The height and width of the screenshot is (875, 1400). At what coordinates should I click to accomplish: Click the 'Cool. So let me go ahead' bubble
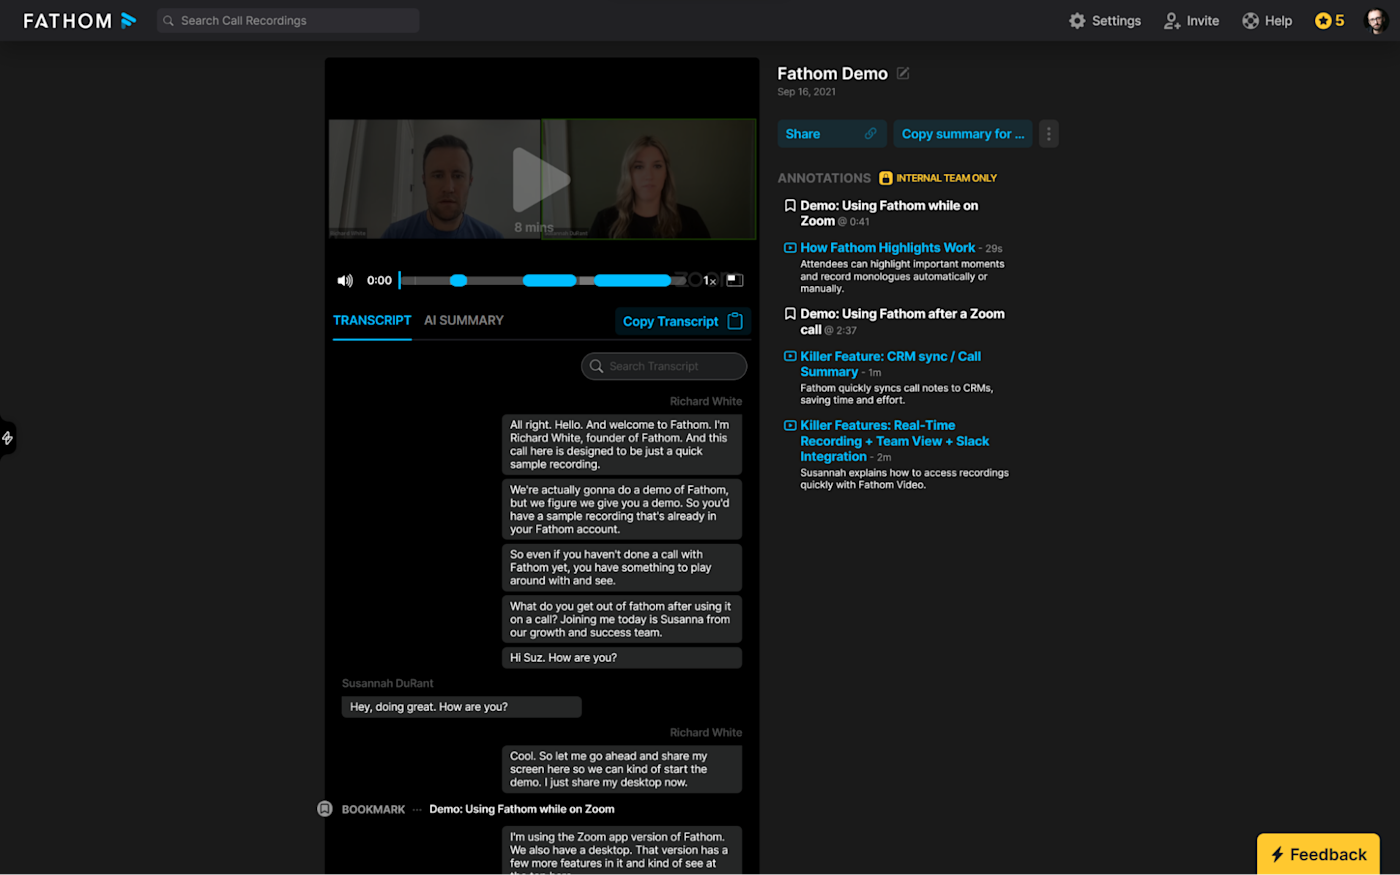pos(622,770)
